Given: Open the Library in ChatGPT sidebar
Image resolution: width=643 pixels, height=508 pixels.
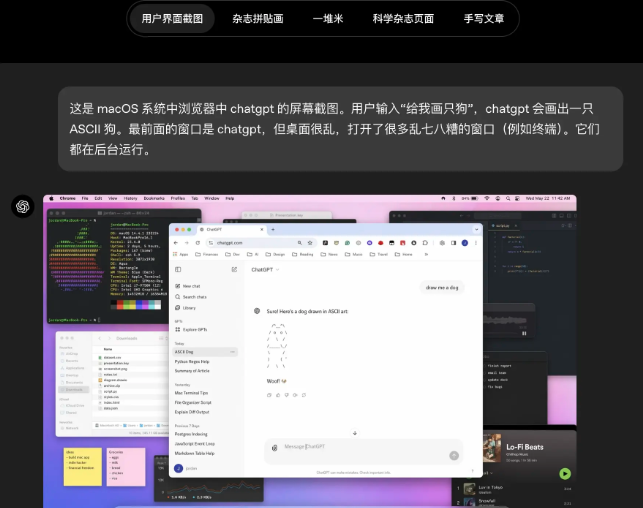Looking at the screenshot, I should click(x=189, y=308).
